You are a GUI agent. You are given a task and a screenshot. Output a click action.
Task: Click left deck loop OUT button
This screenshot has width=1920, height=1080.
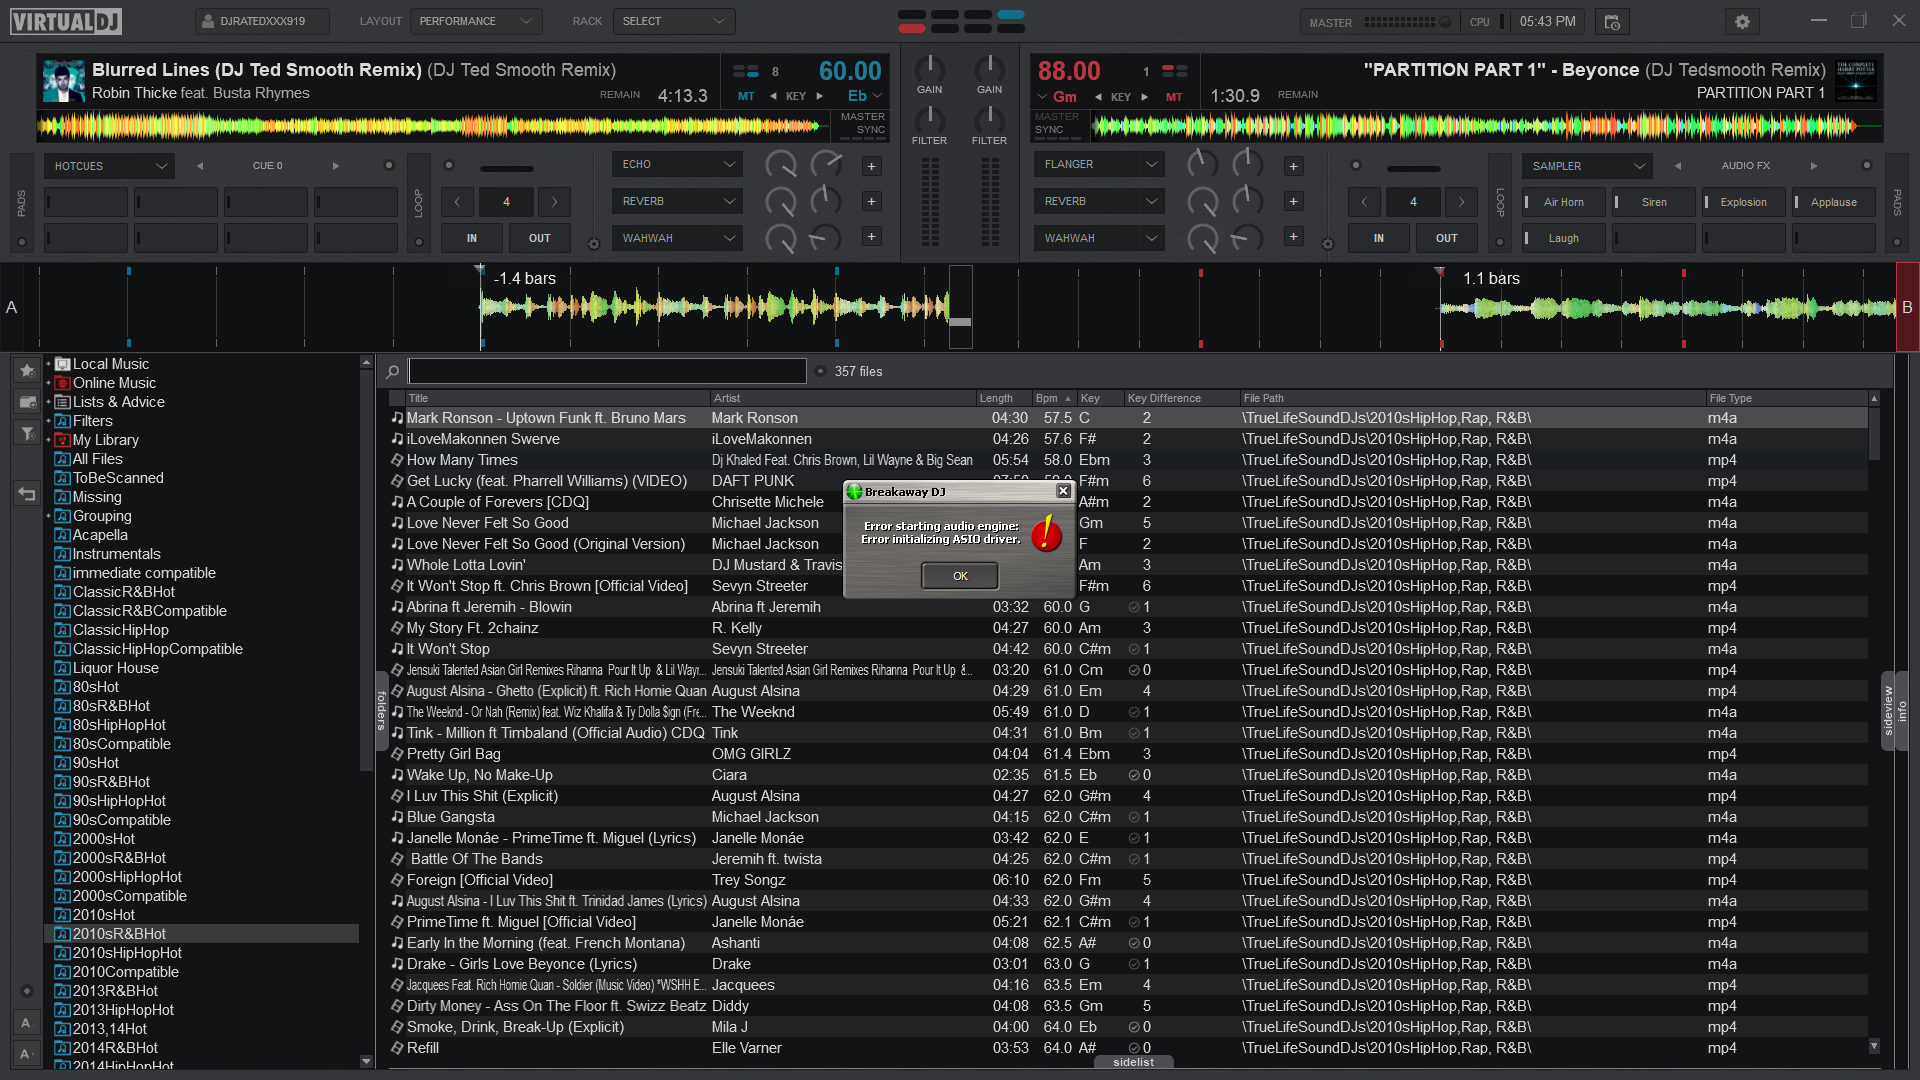pyautogui.click(x=540, y=238)
